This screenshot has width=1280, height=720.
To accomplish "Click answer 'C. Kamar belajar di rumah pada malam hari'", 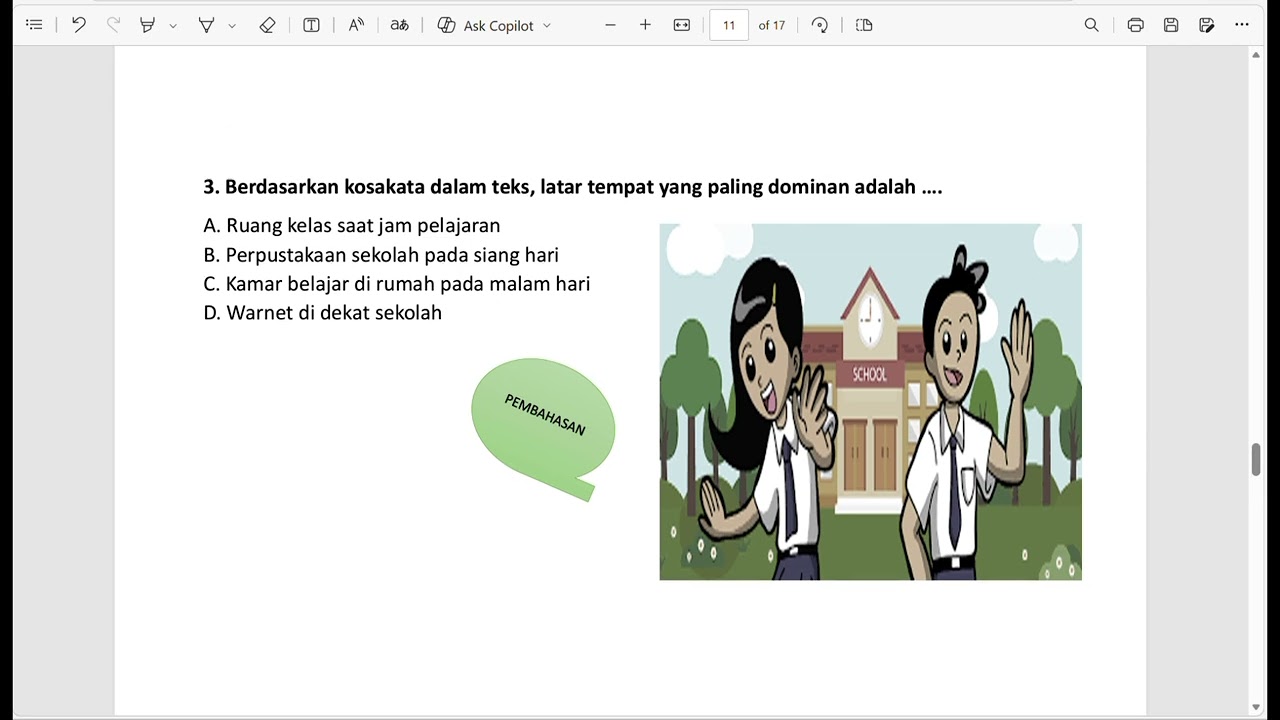I will (x=397, y=284).
